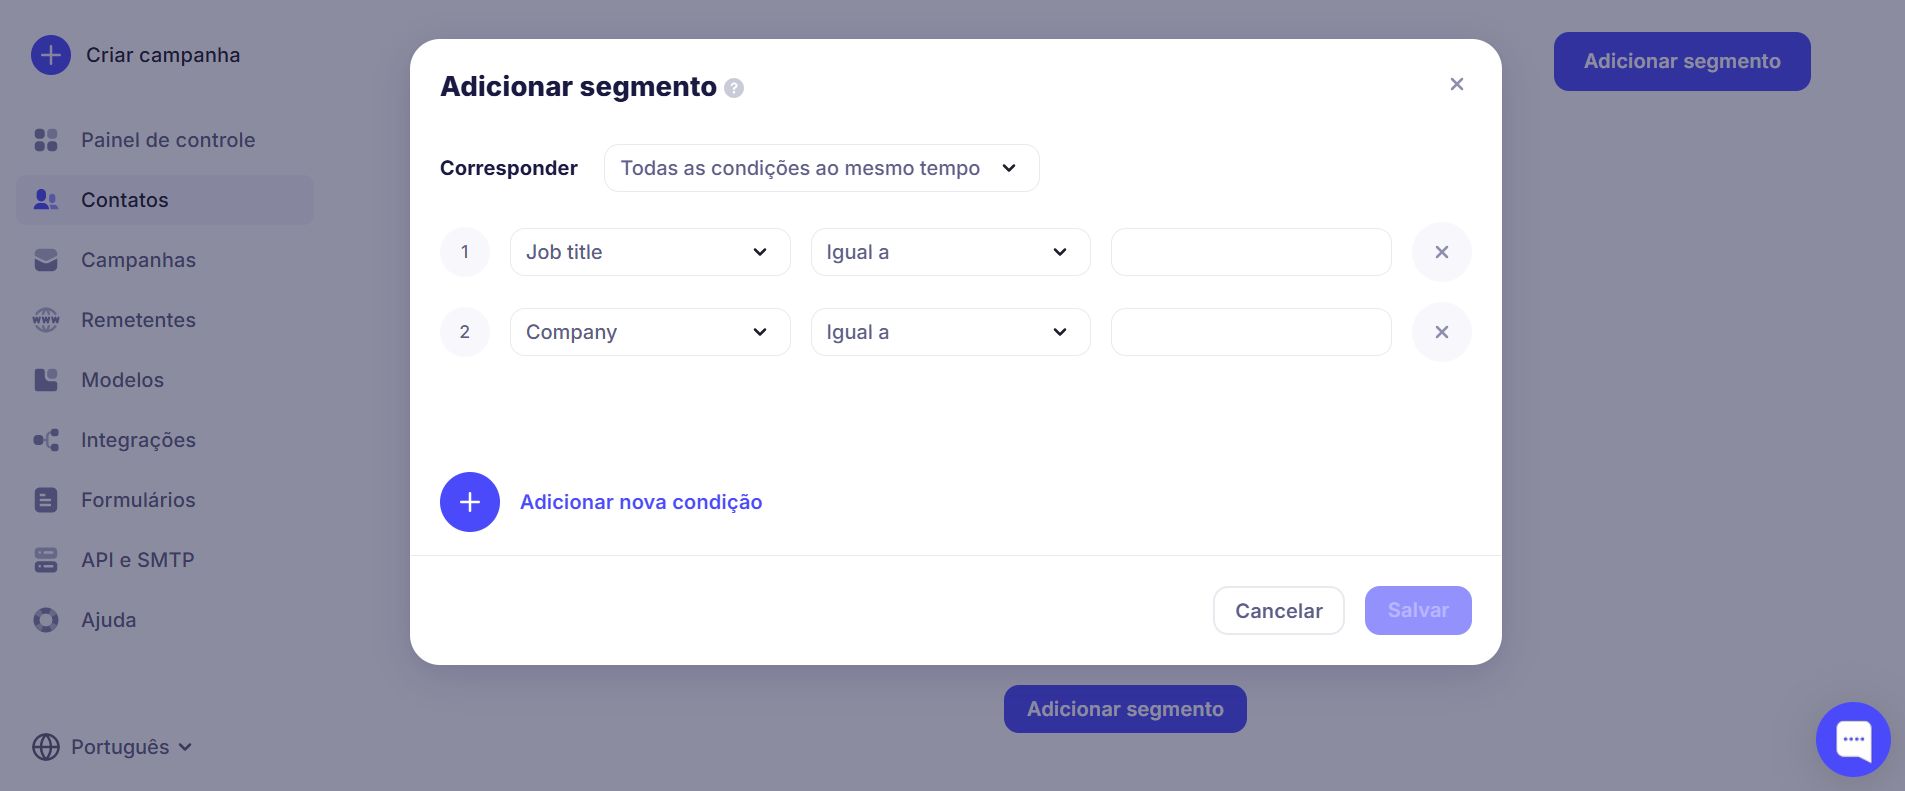Expand the Job title field dropdown
Screen dimensions: 1905x791
[650, 252]
